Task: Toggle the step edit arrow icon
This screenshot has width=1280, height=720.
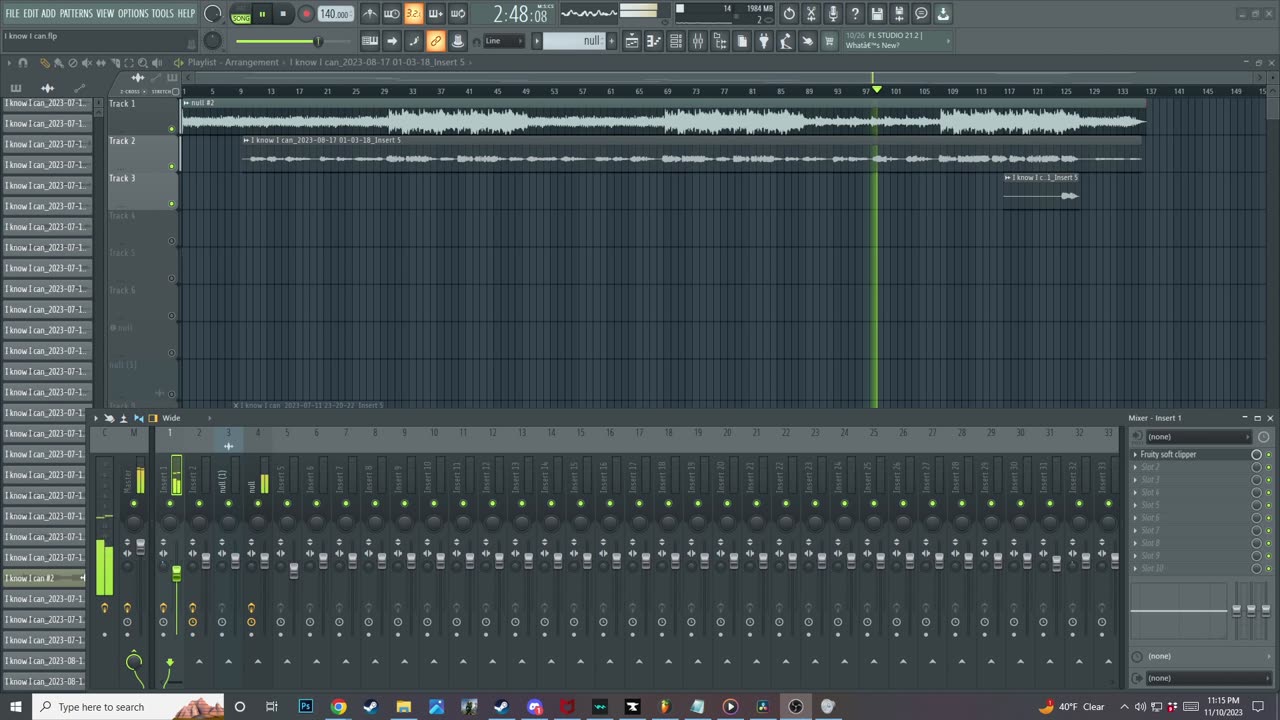Action: tap(392, 41)
